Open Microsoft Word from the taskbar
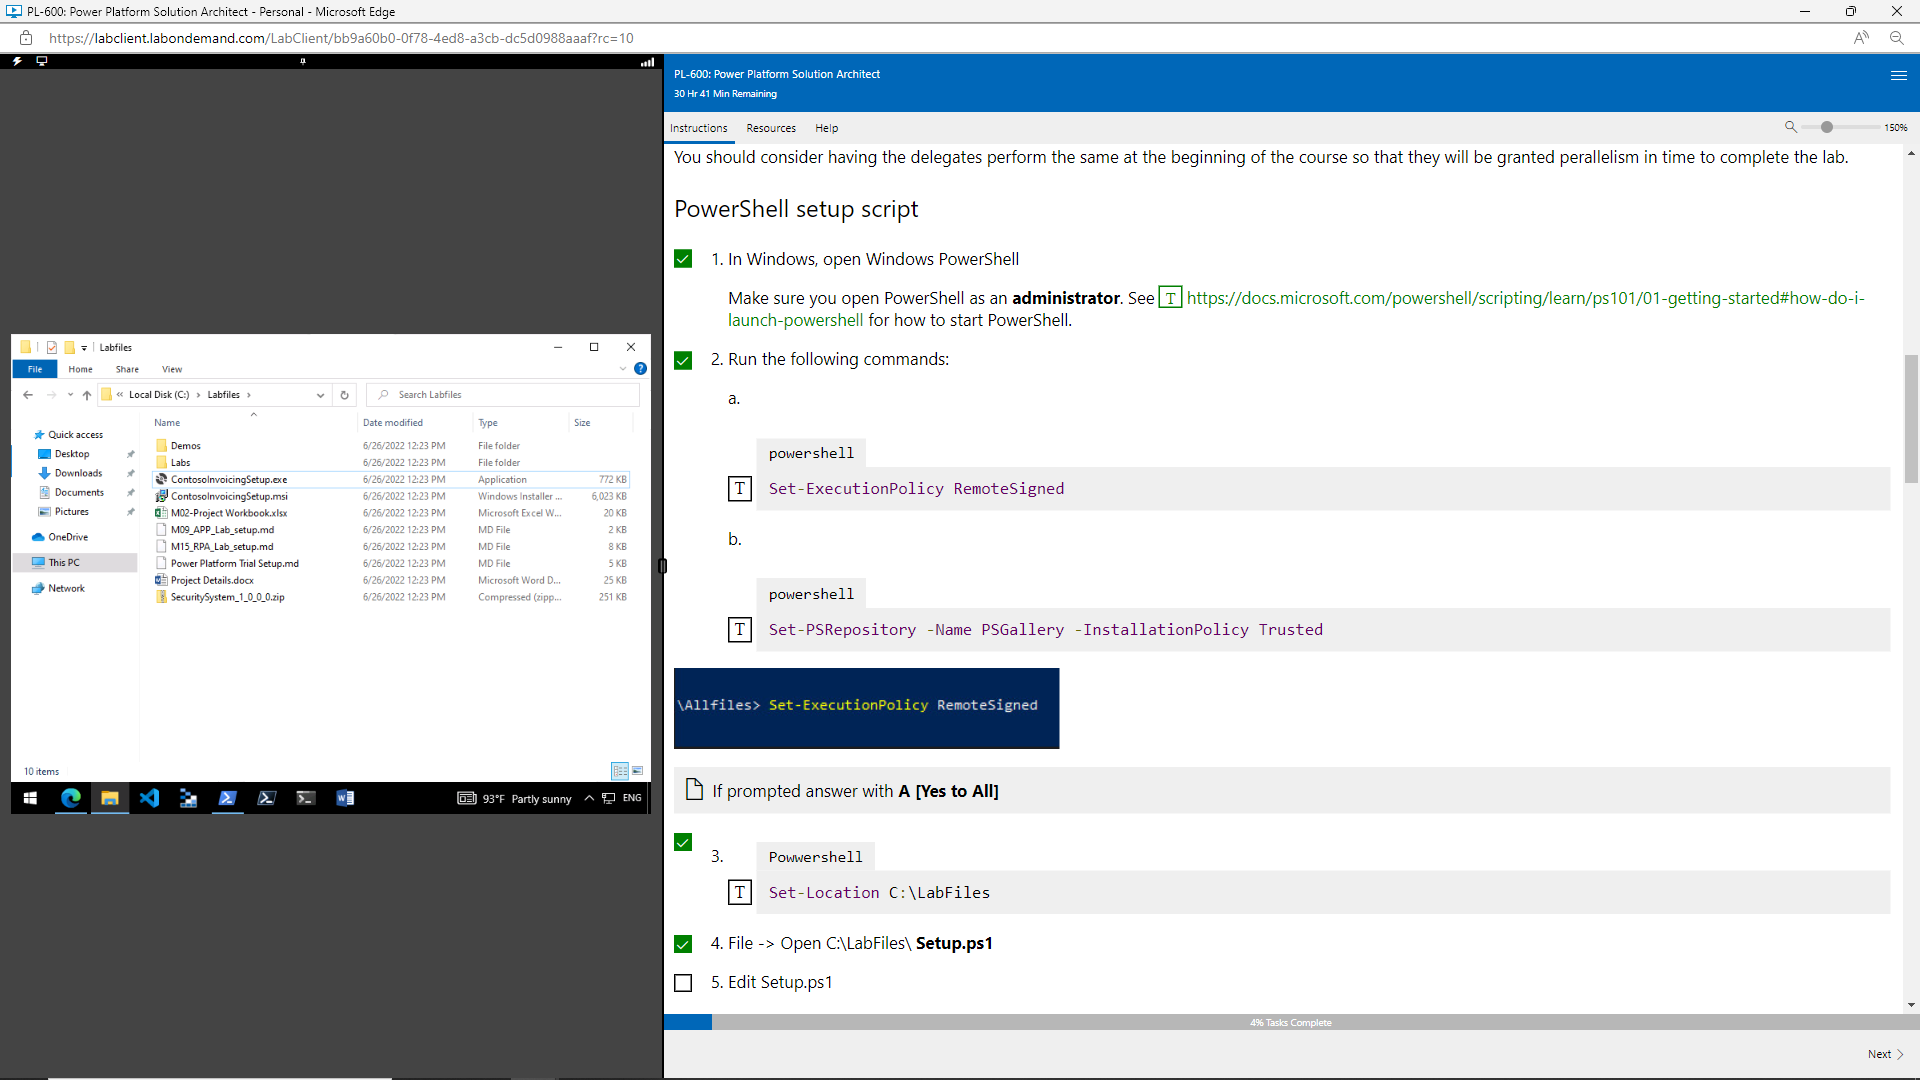This screenshot has height=1080, width=1920. pyautogui.click(x=345, y=798)
